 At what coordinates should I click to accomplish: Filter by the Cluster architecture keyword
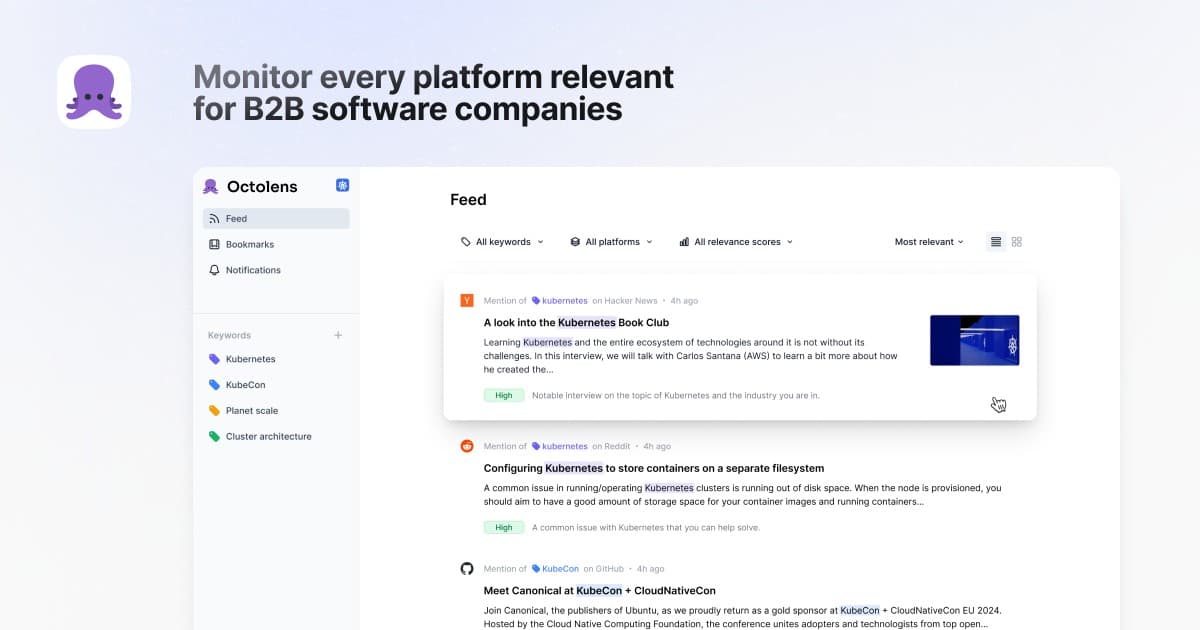tap(260, 437)
